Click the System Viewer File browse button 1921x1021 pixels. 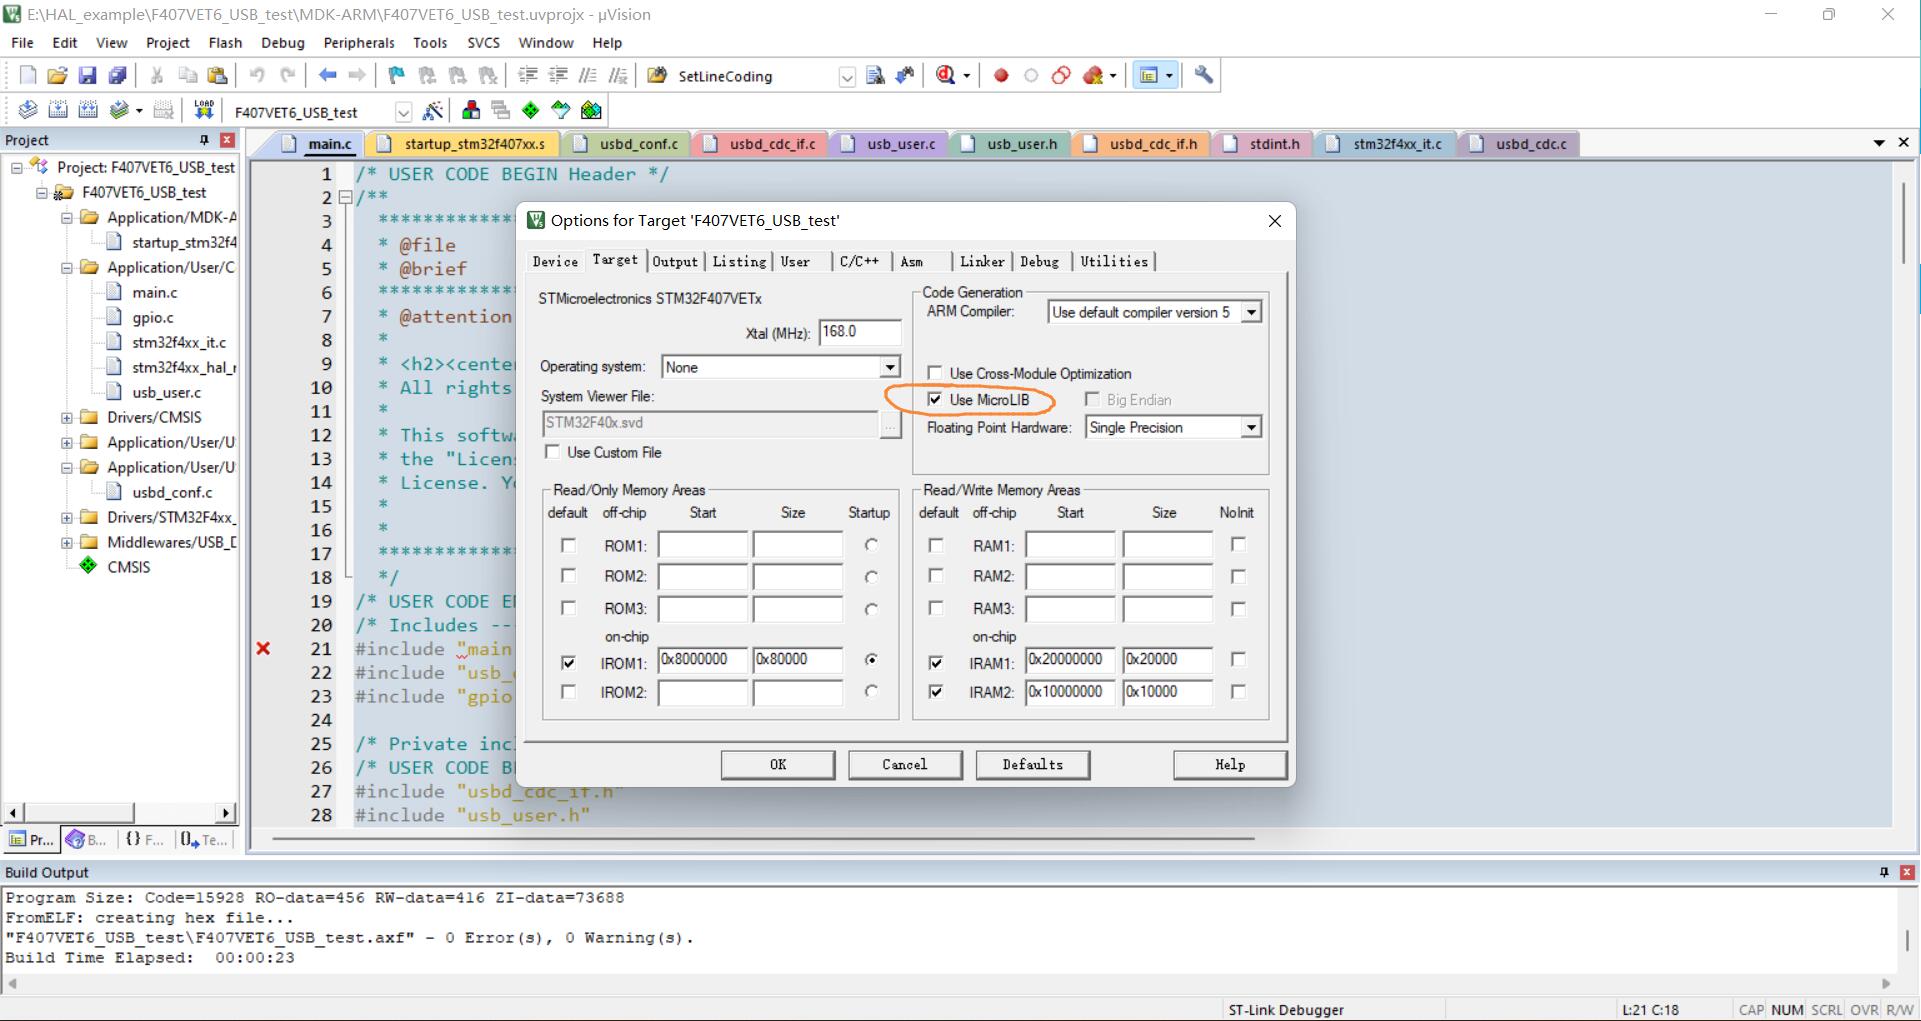pos(890,424)
